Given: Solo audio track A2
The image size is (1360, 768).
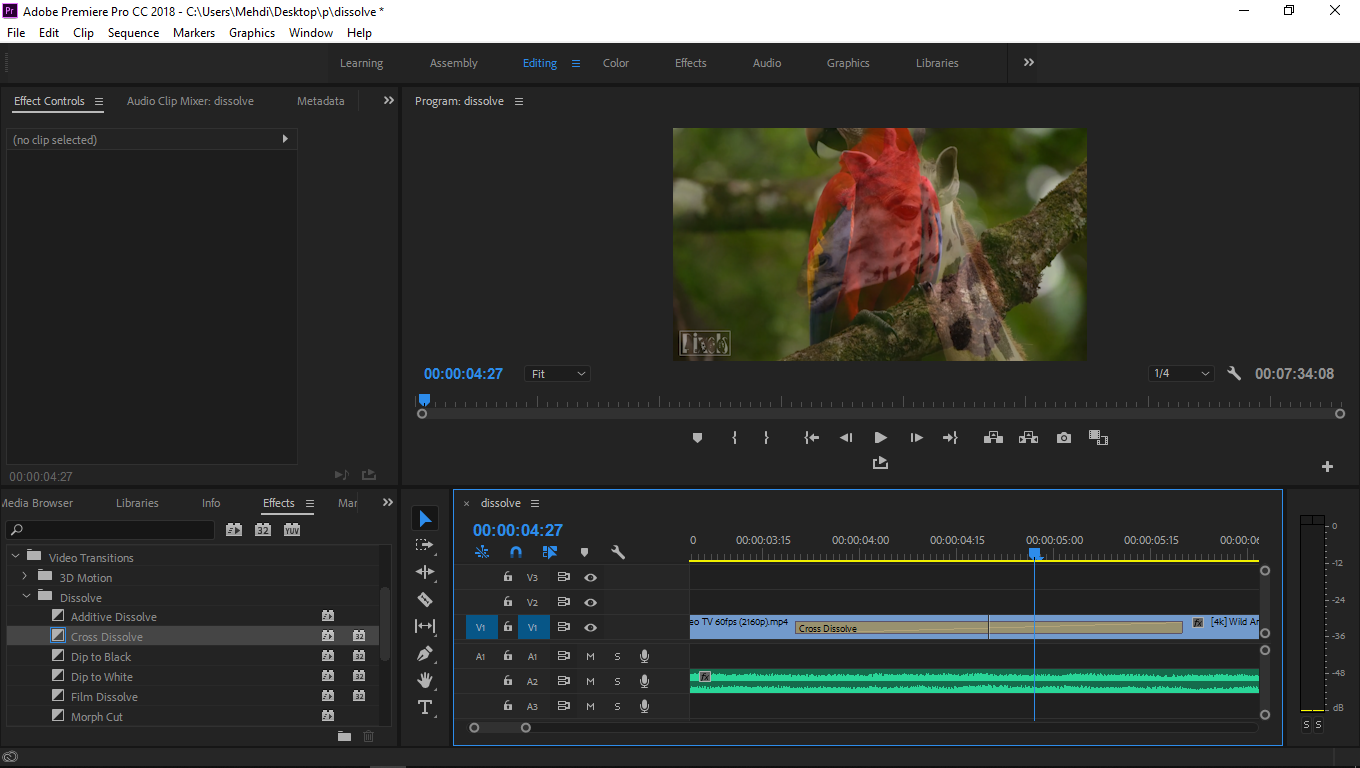Looking at the screenshot, I should tap(617, 681).
